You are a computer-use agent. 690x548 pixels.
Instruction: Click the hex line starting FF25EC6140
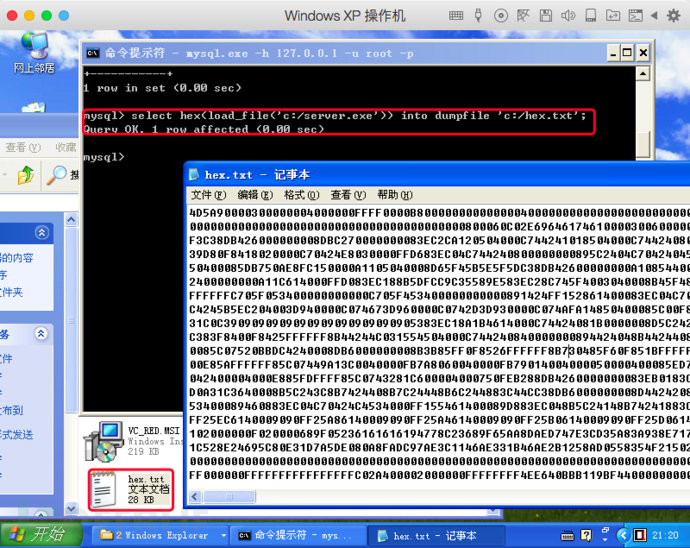(x=439, y=419)
